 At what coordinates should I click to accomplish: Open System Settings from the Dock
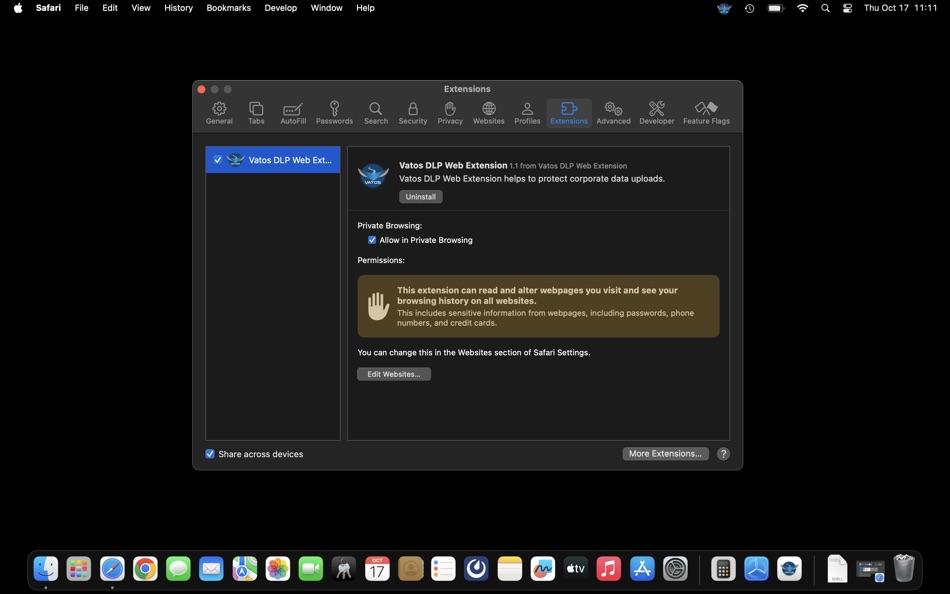pos(675,569)
